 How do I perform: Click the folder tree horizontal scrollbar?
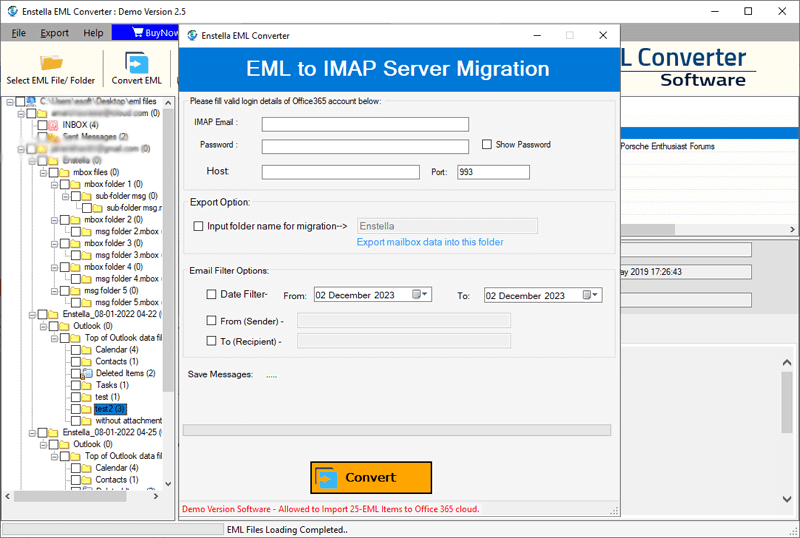pos(70,496)
